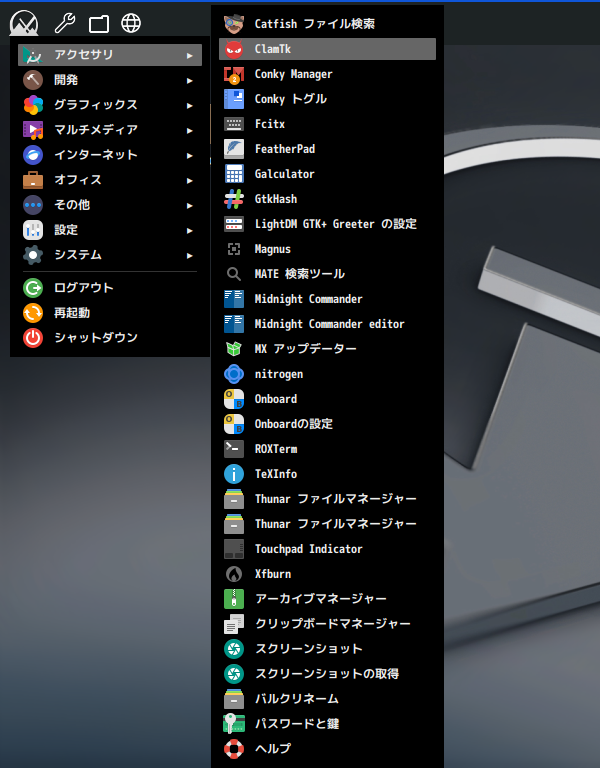The height and width of the screenshot is (768, 600).
Task: Expand the その他 submenu arrow
Action: [190, 205]
